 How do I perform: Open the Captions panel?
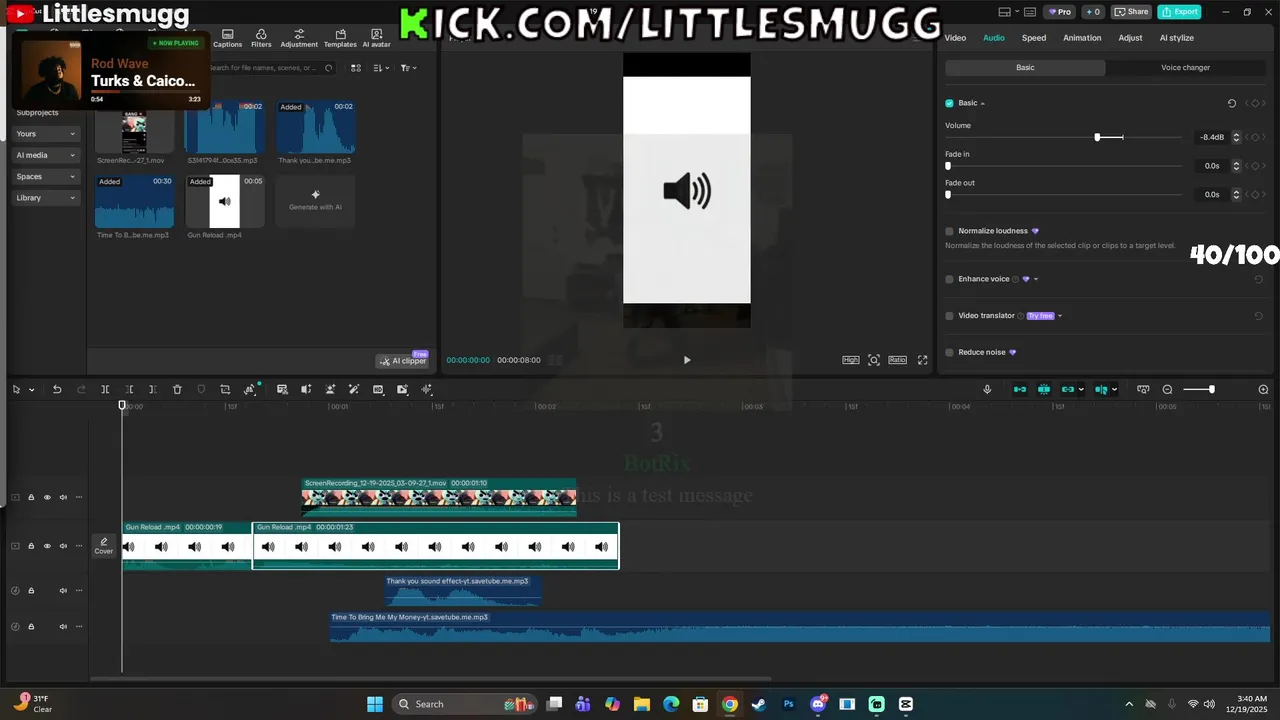(x=227, y=39)
